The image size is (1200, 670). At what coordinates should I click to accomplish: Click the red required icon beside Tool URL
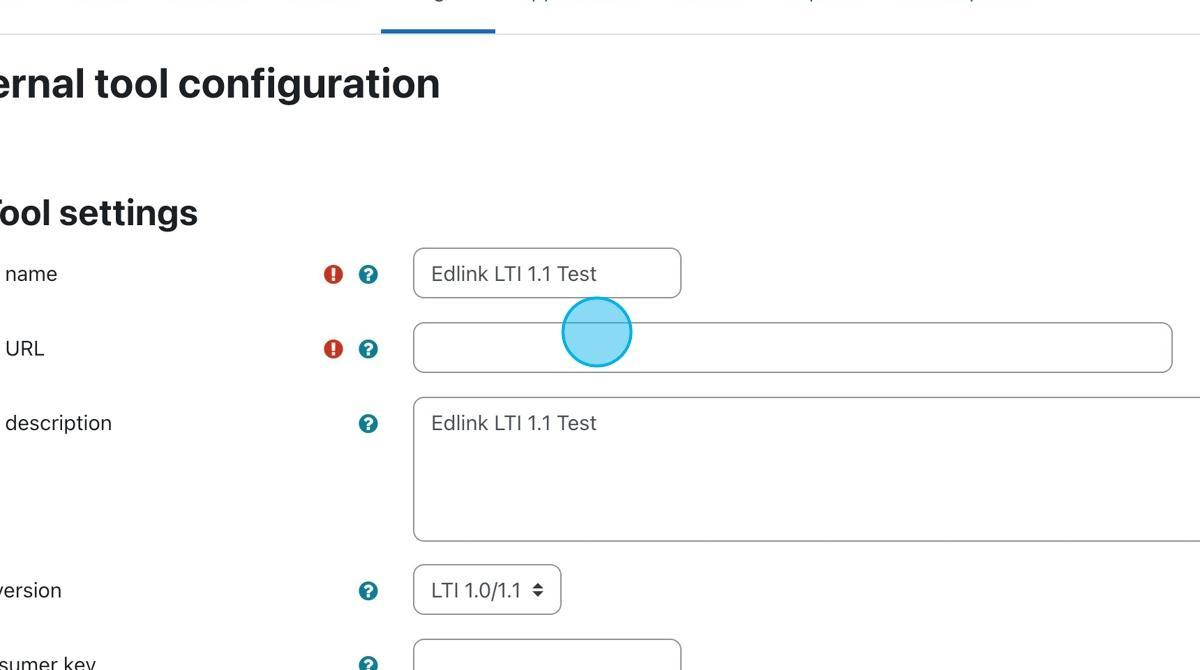(x=333, y=348)
